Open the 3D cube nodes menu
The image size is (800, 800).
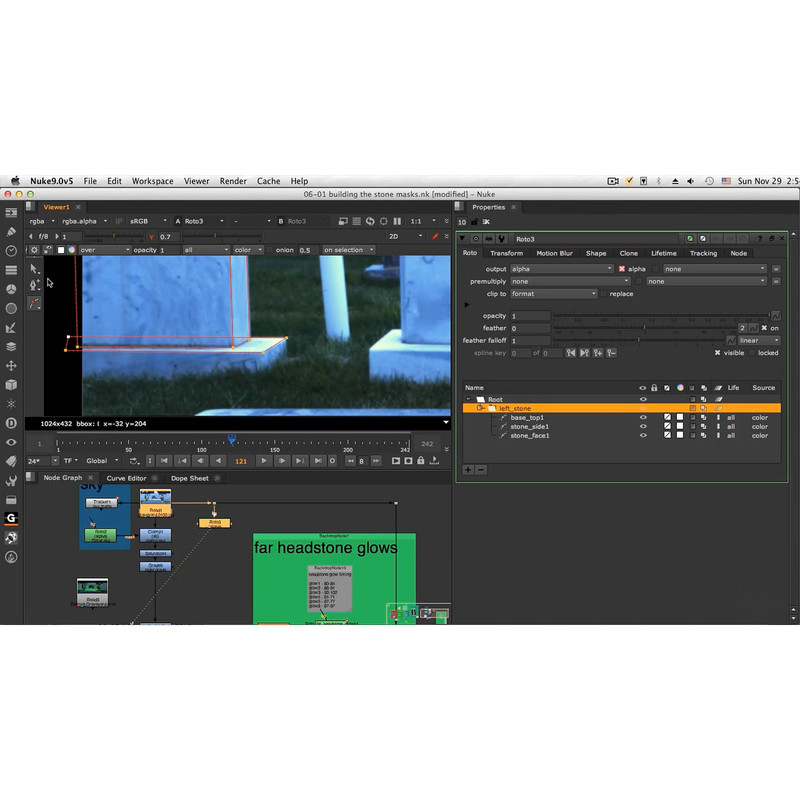click(x=11, y=384)
